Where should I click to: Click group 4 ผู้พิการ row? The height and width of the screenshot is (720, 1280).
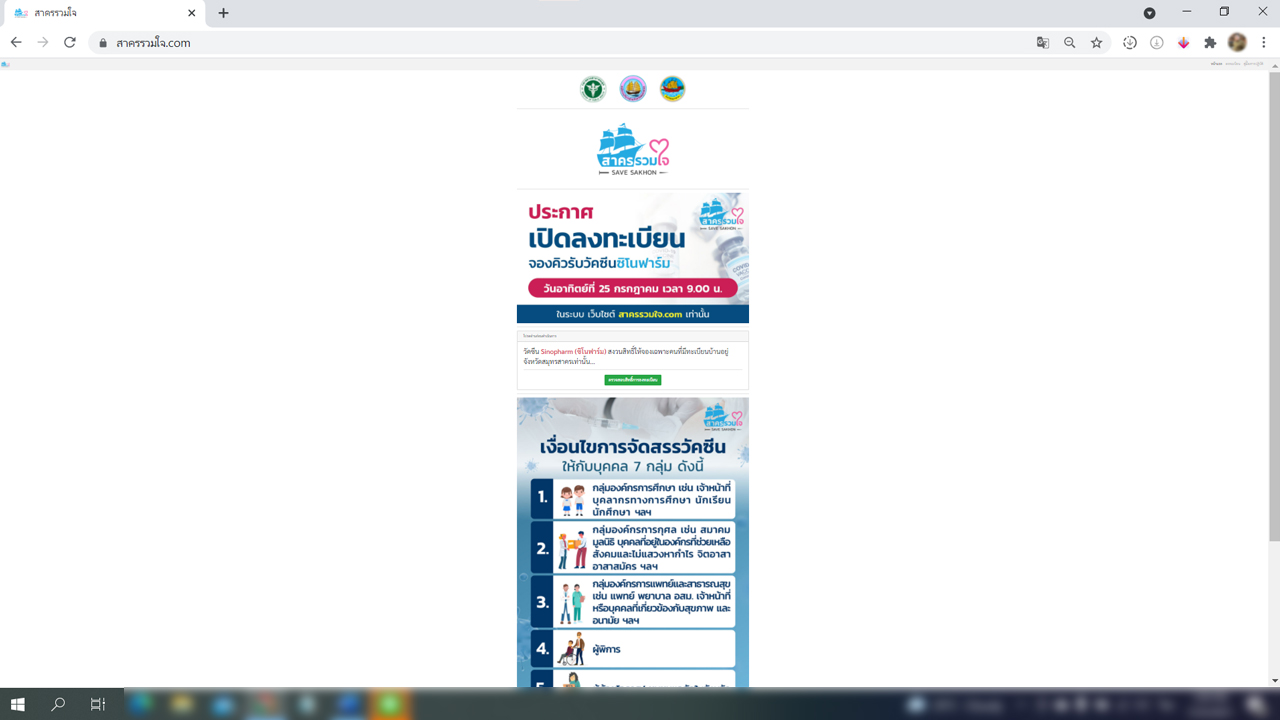633,649
